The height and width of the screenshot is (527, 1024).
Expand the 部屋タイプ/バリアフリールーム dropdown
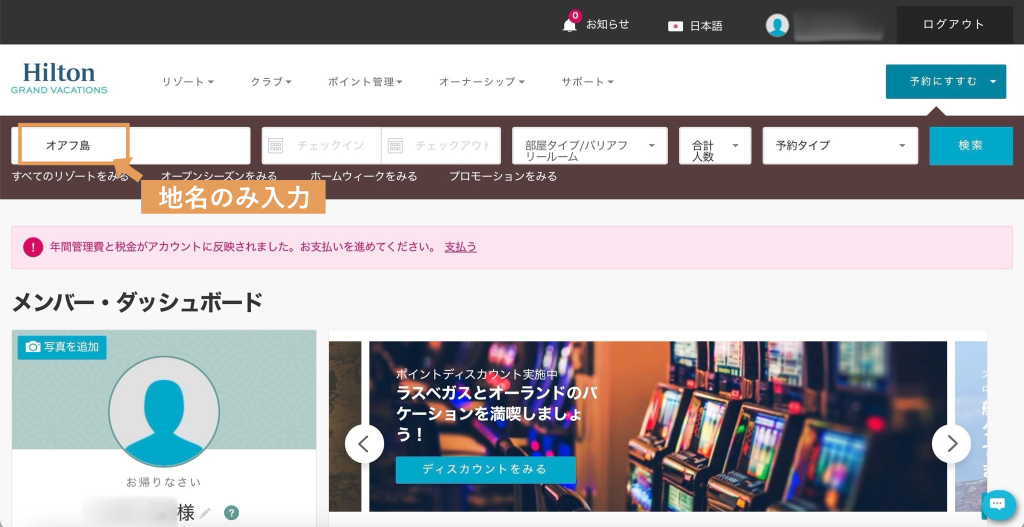[589, 146]
